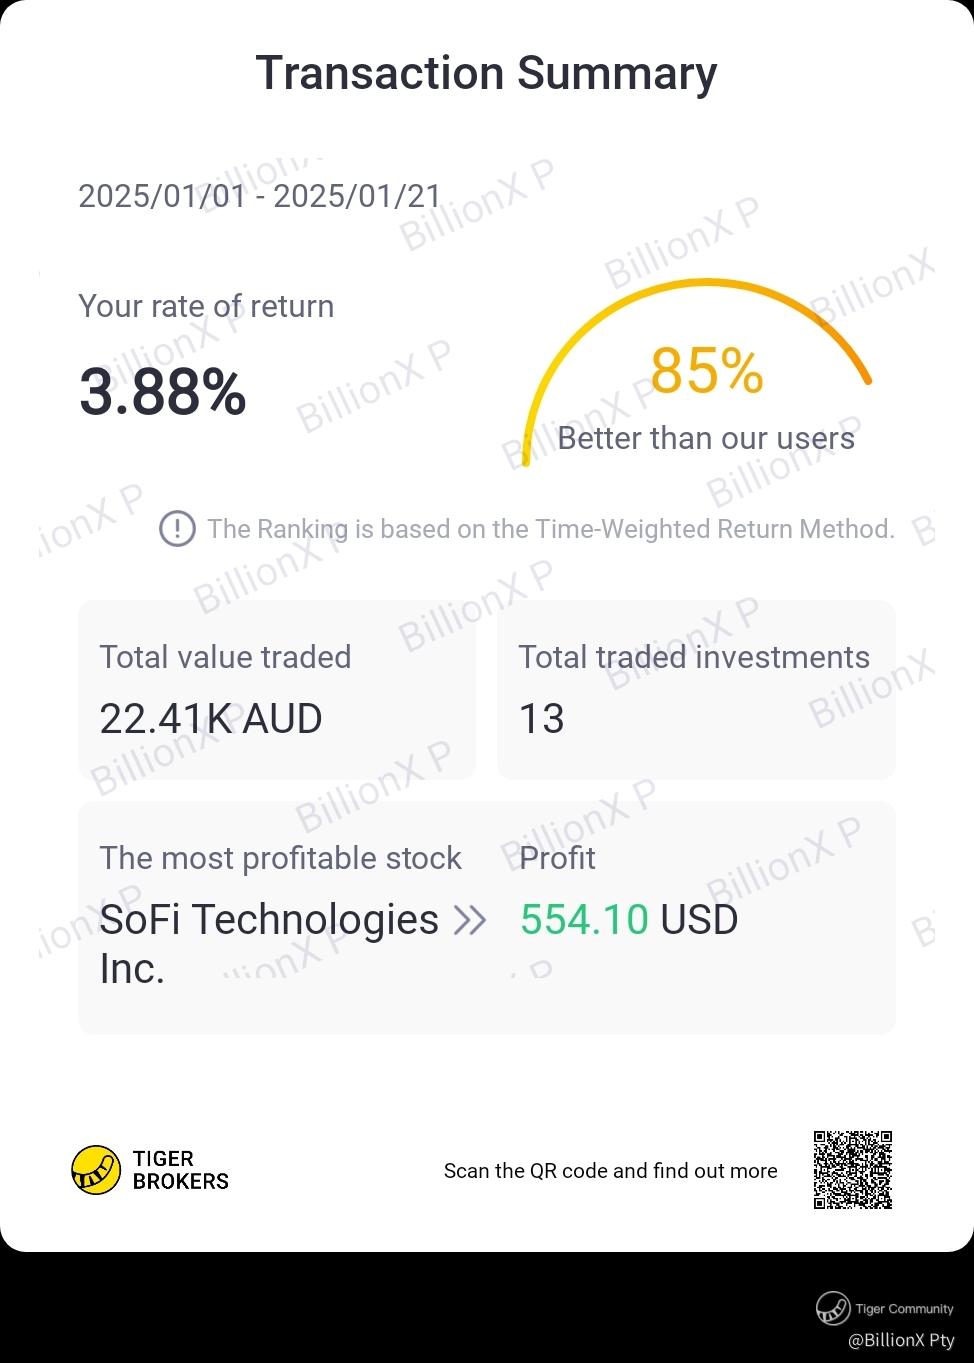974x1363 pixels.
Task: Click the Transaction Summary title
Action: point(486,73)
